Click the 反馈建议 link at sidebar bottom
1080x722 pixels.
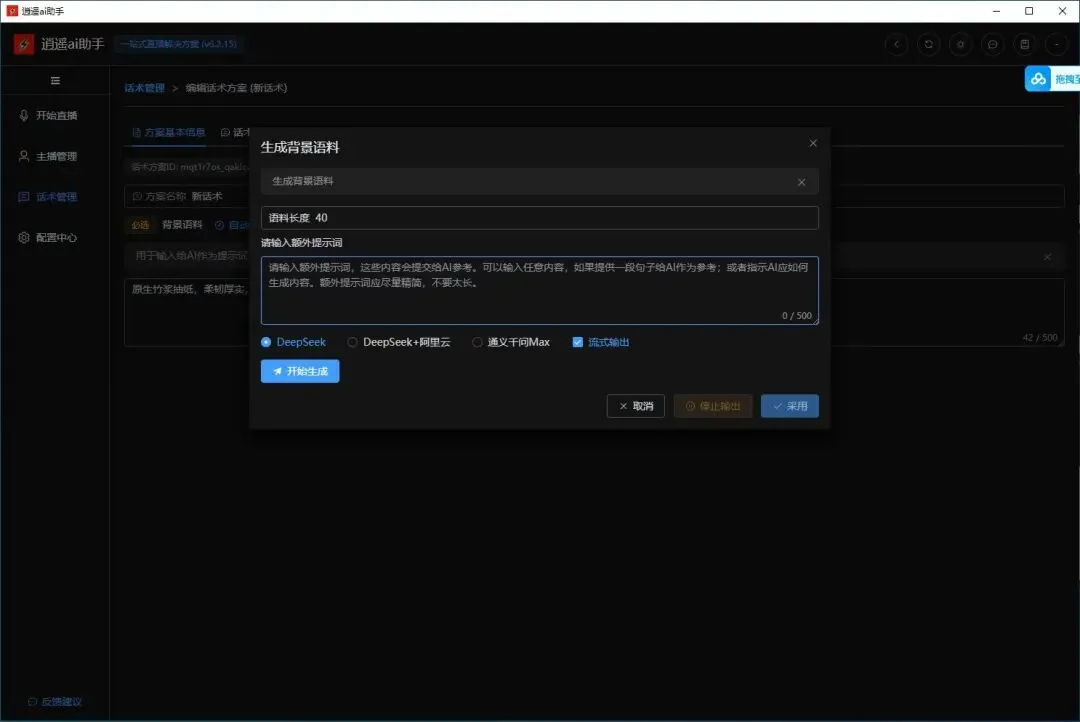pyautogui.click(x=55, y=701)
